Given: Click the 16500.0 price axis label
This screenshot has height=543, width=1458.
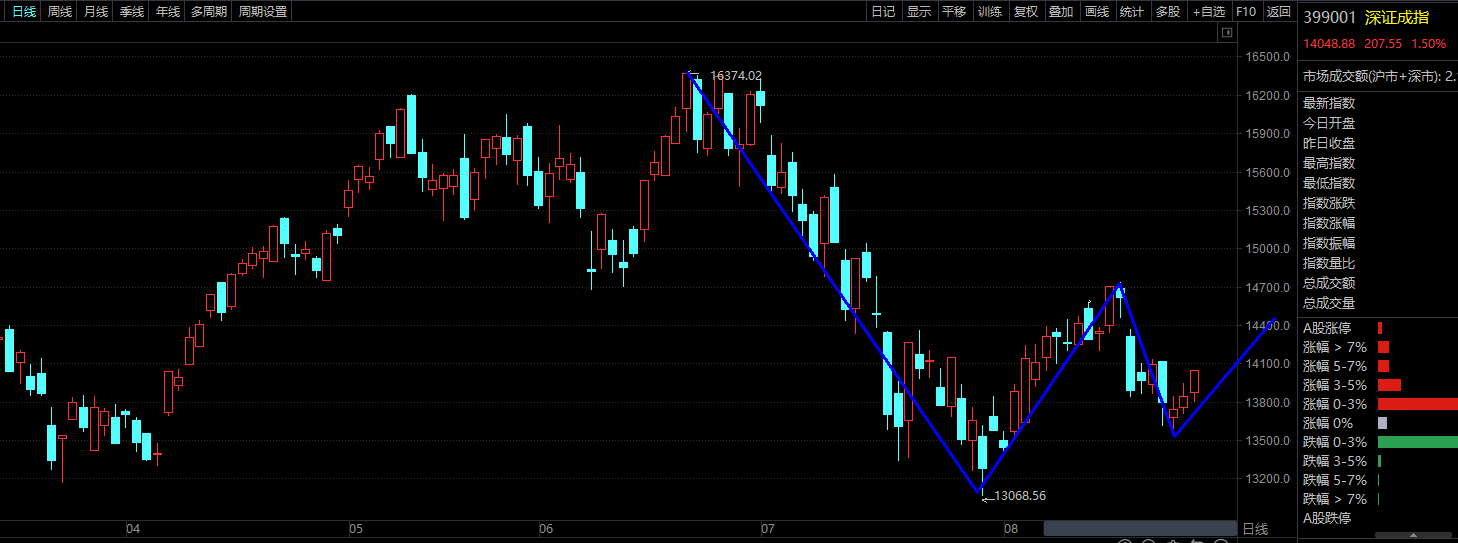Looking at the screenshot, I should tap(1266, 57).
